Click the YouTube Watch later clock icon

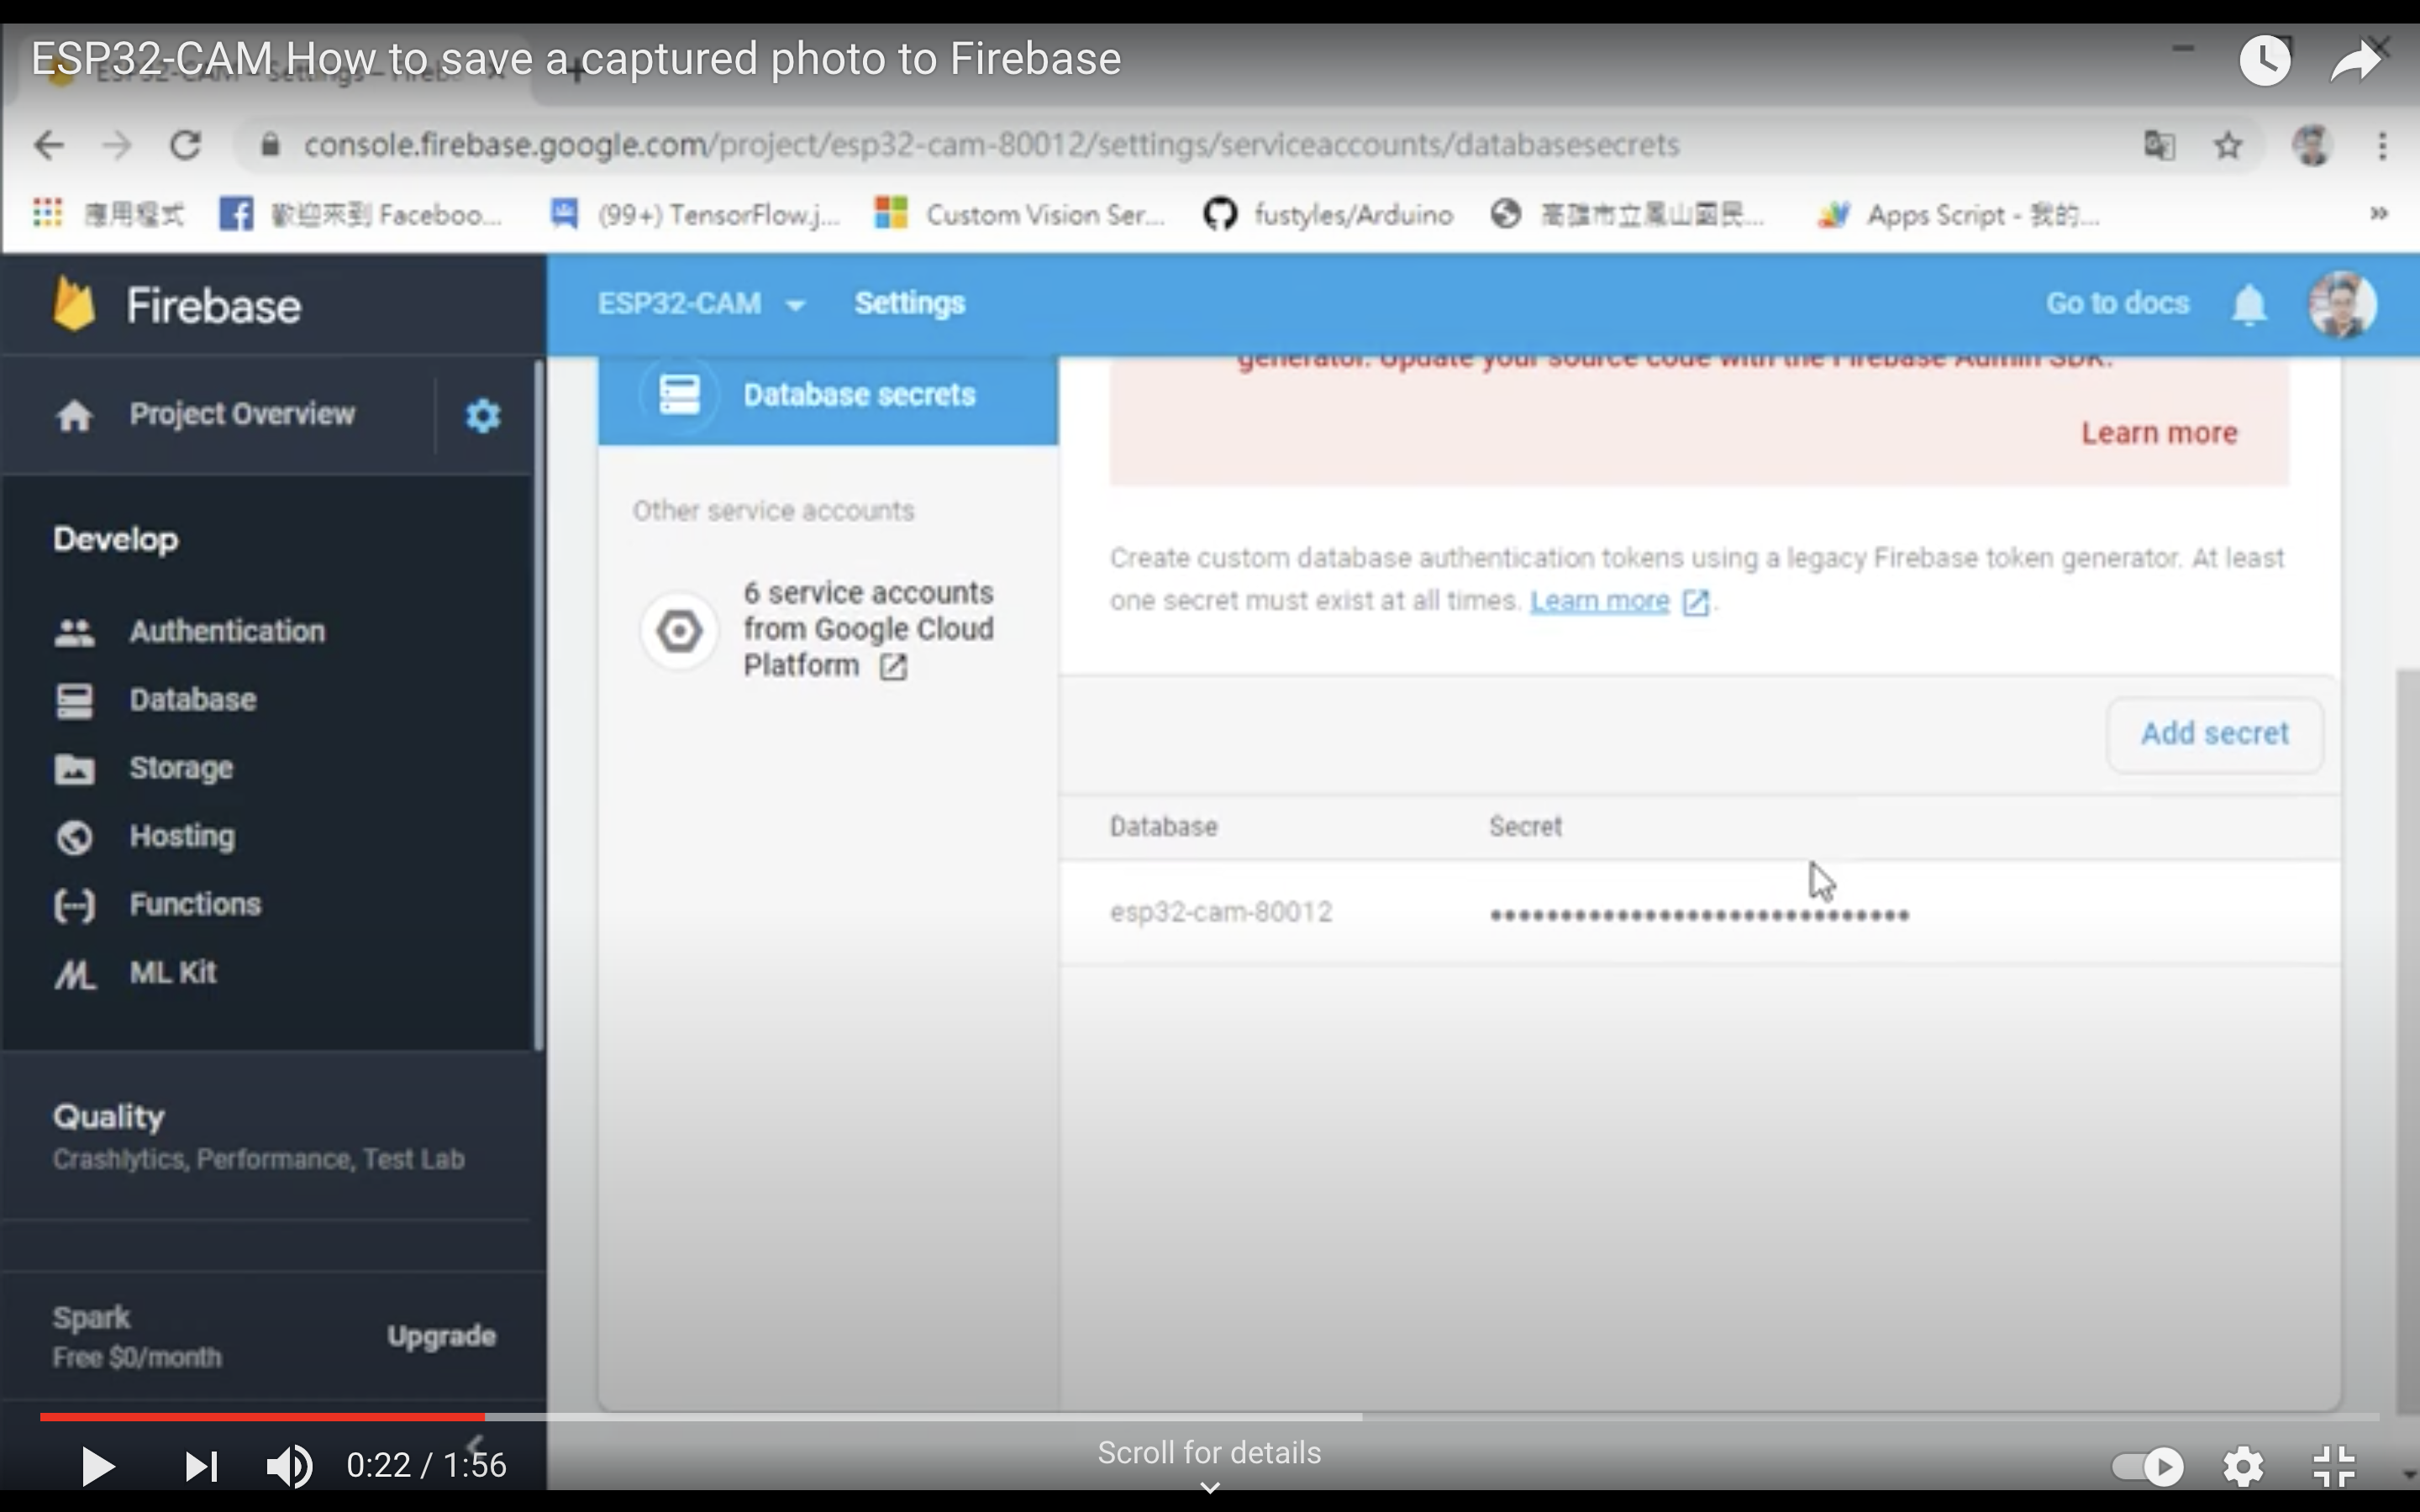tap(2264, 61)
